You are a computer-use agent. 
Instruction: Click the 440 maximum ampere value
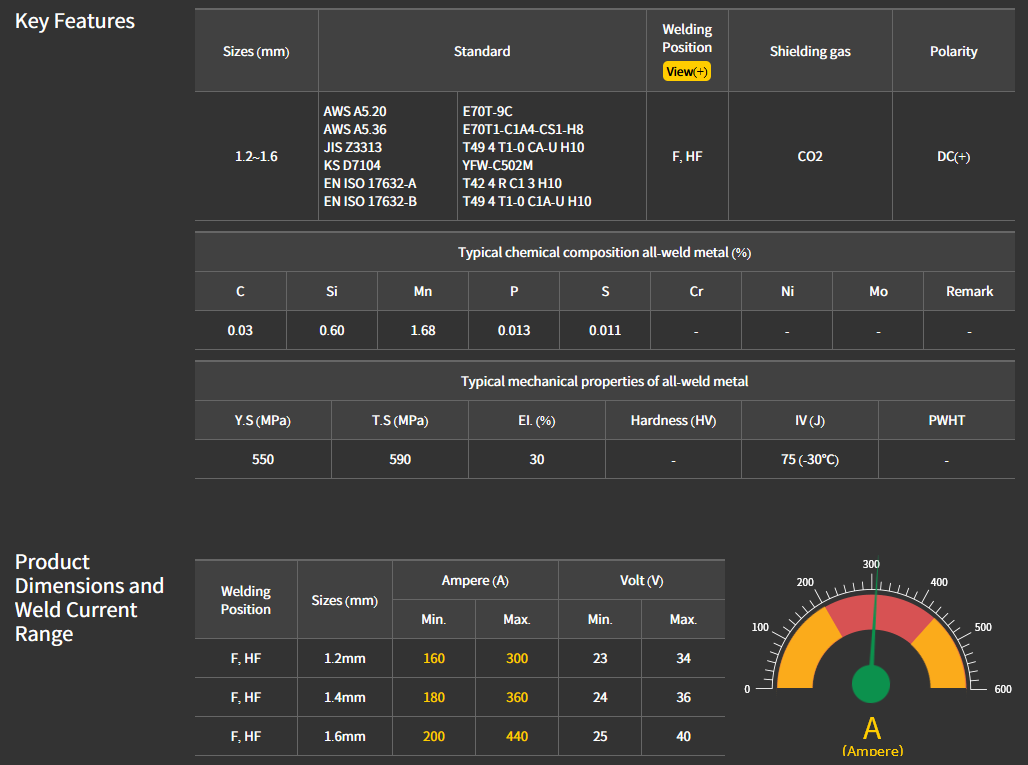(517, 736)
